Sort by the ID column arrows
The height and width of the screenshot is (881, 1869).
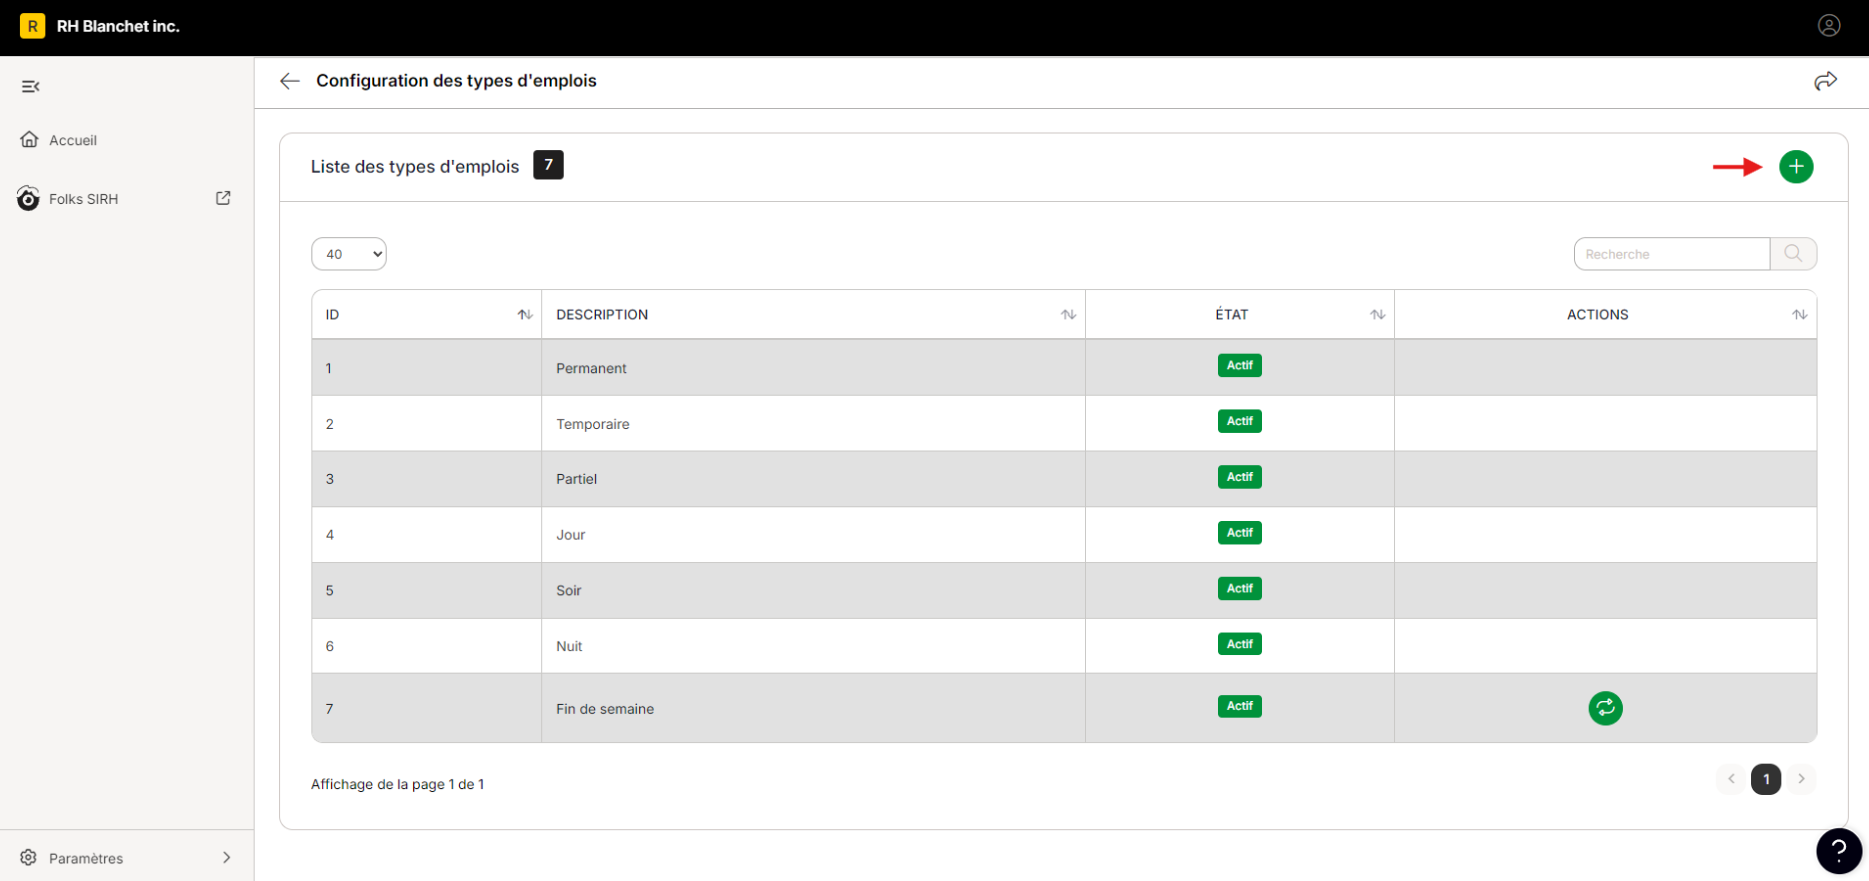[524, 315]
